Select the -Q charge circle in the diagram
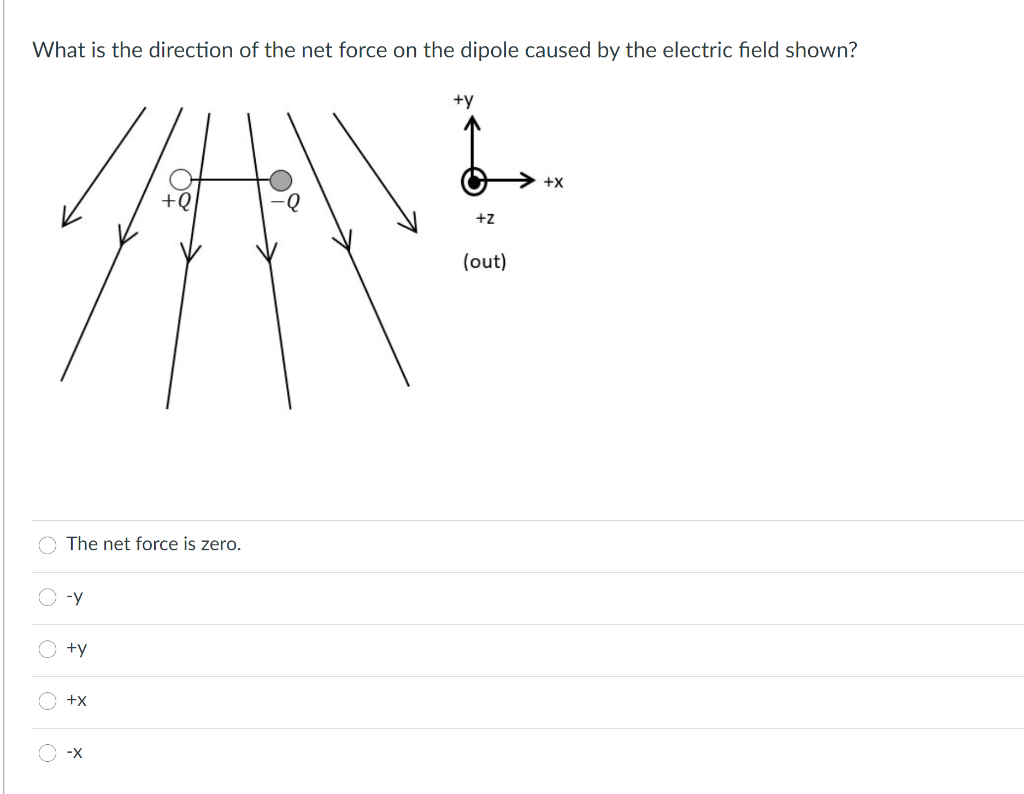Image resolution: width=1024 pixels, height=794 pixels. coord(280,181)
